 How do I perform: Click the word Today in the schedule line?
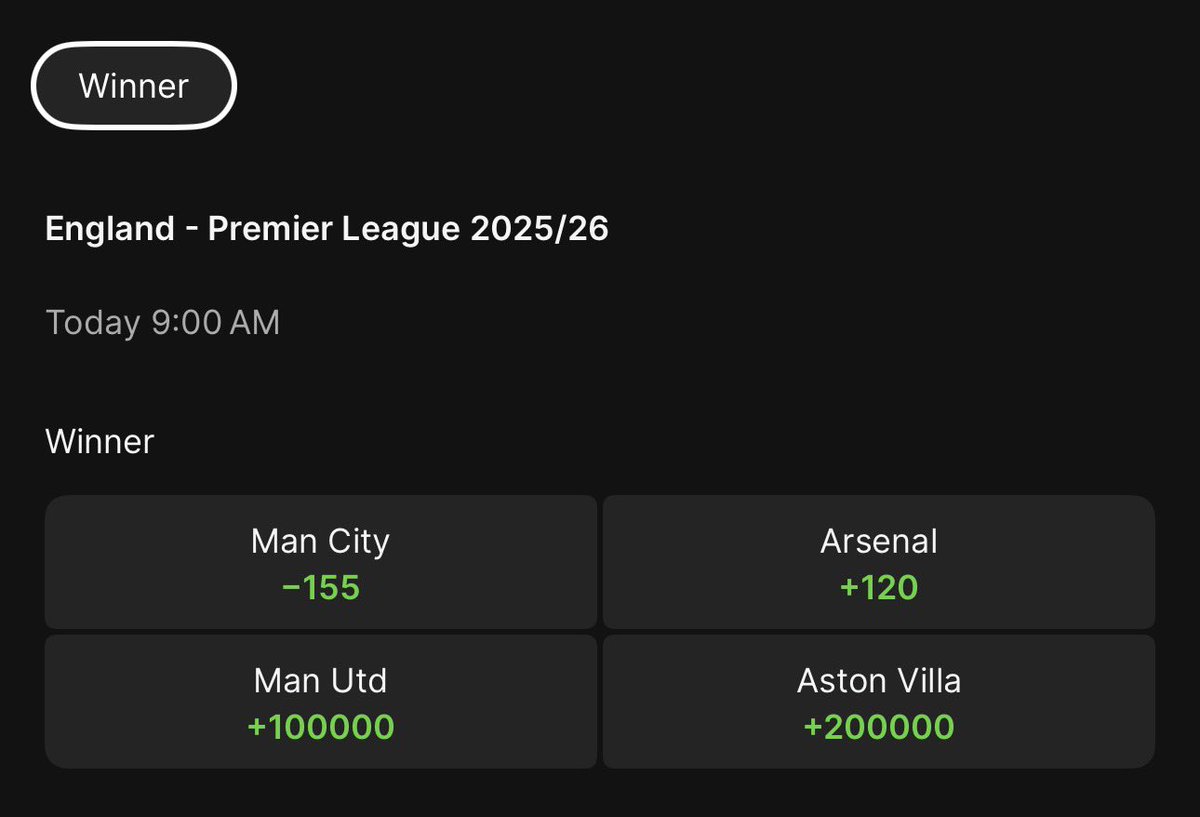coord(93,322)
